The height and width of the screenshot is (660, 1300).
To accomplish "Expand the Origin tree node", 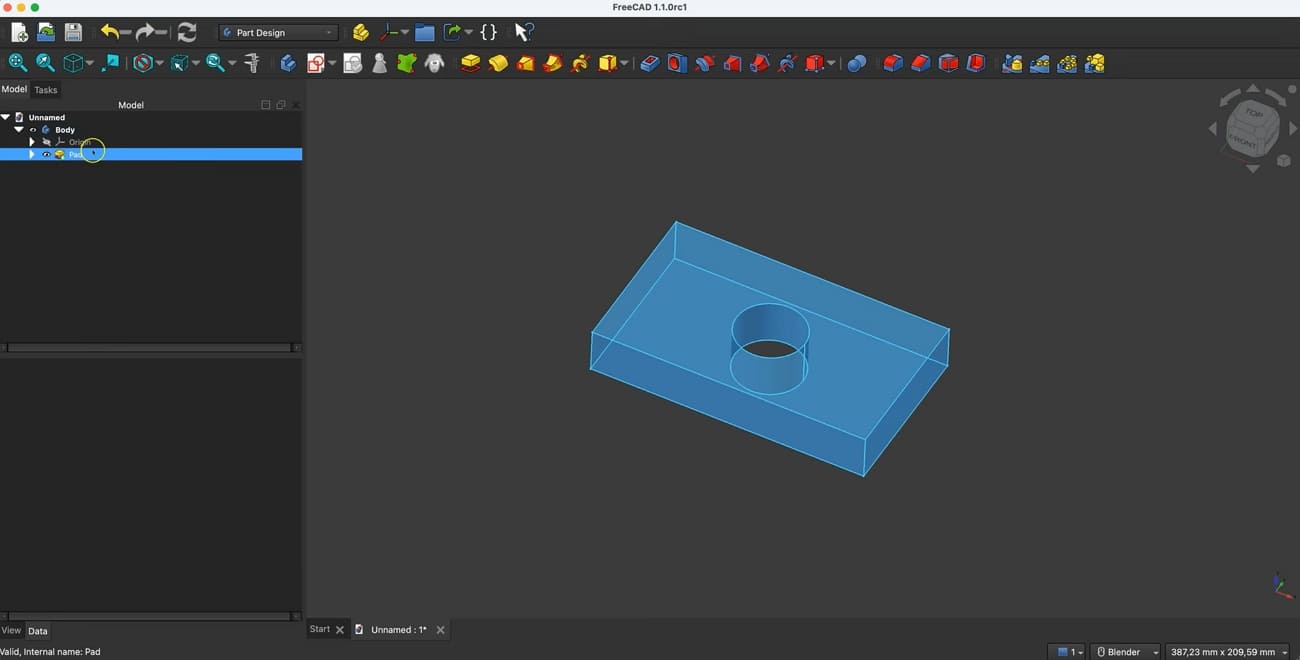I will (31, 141).
